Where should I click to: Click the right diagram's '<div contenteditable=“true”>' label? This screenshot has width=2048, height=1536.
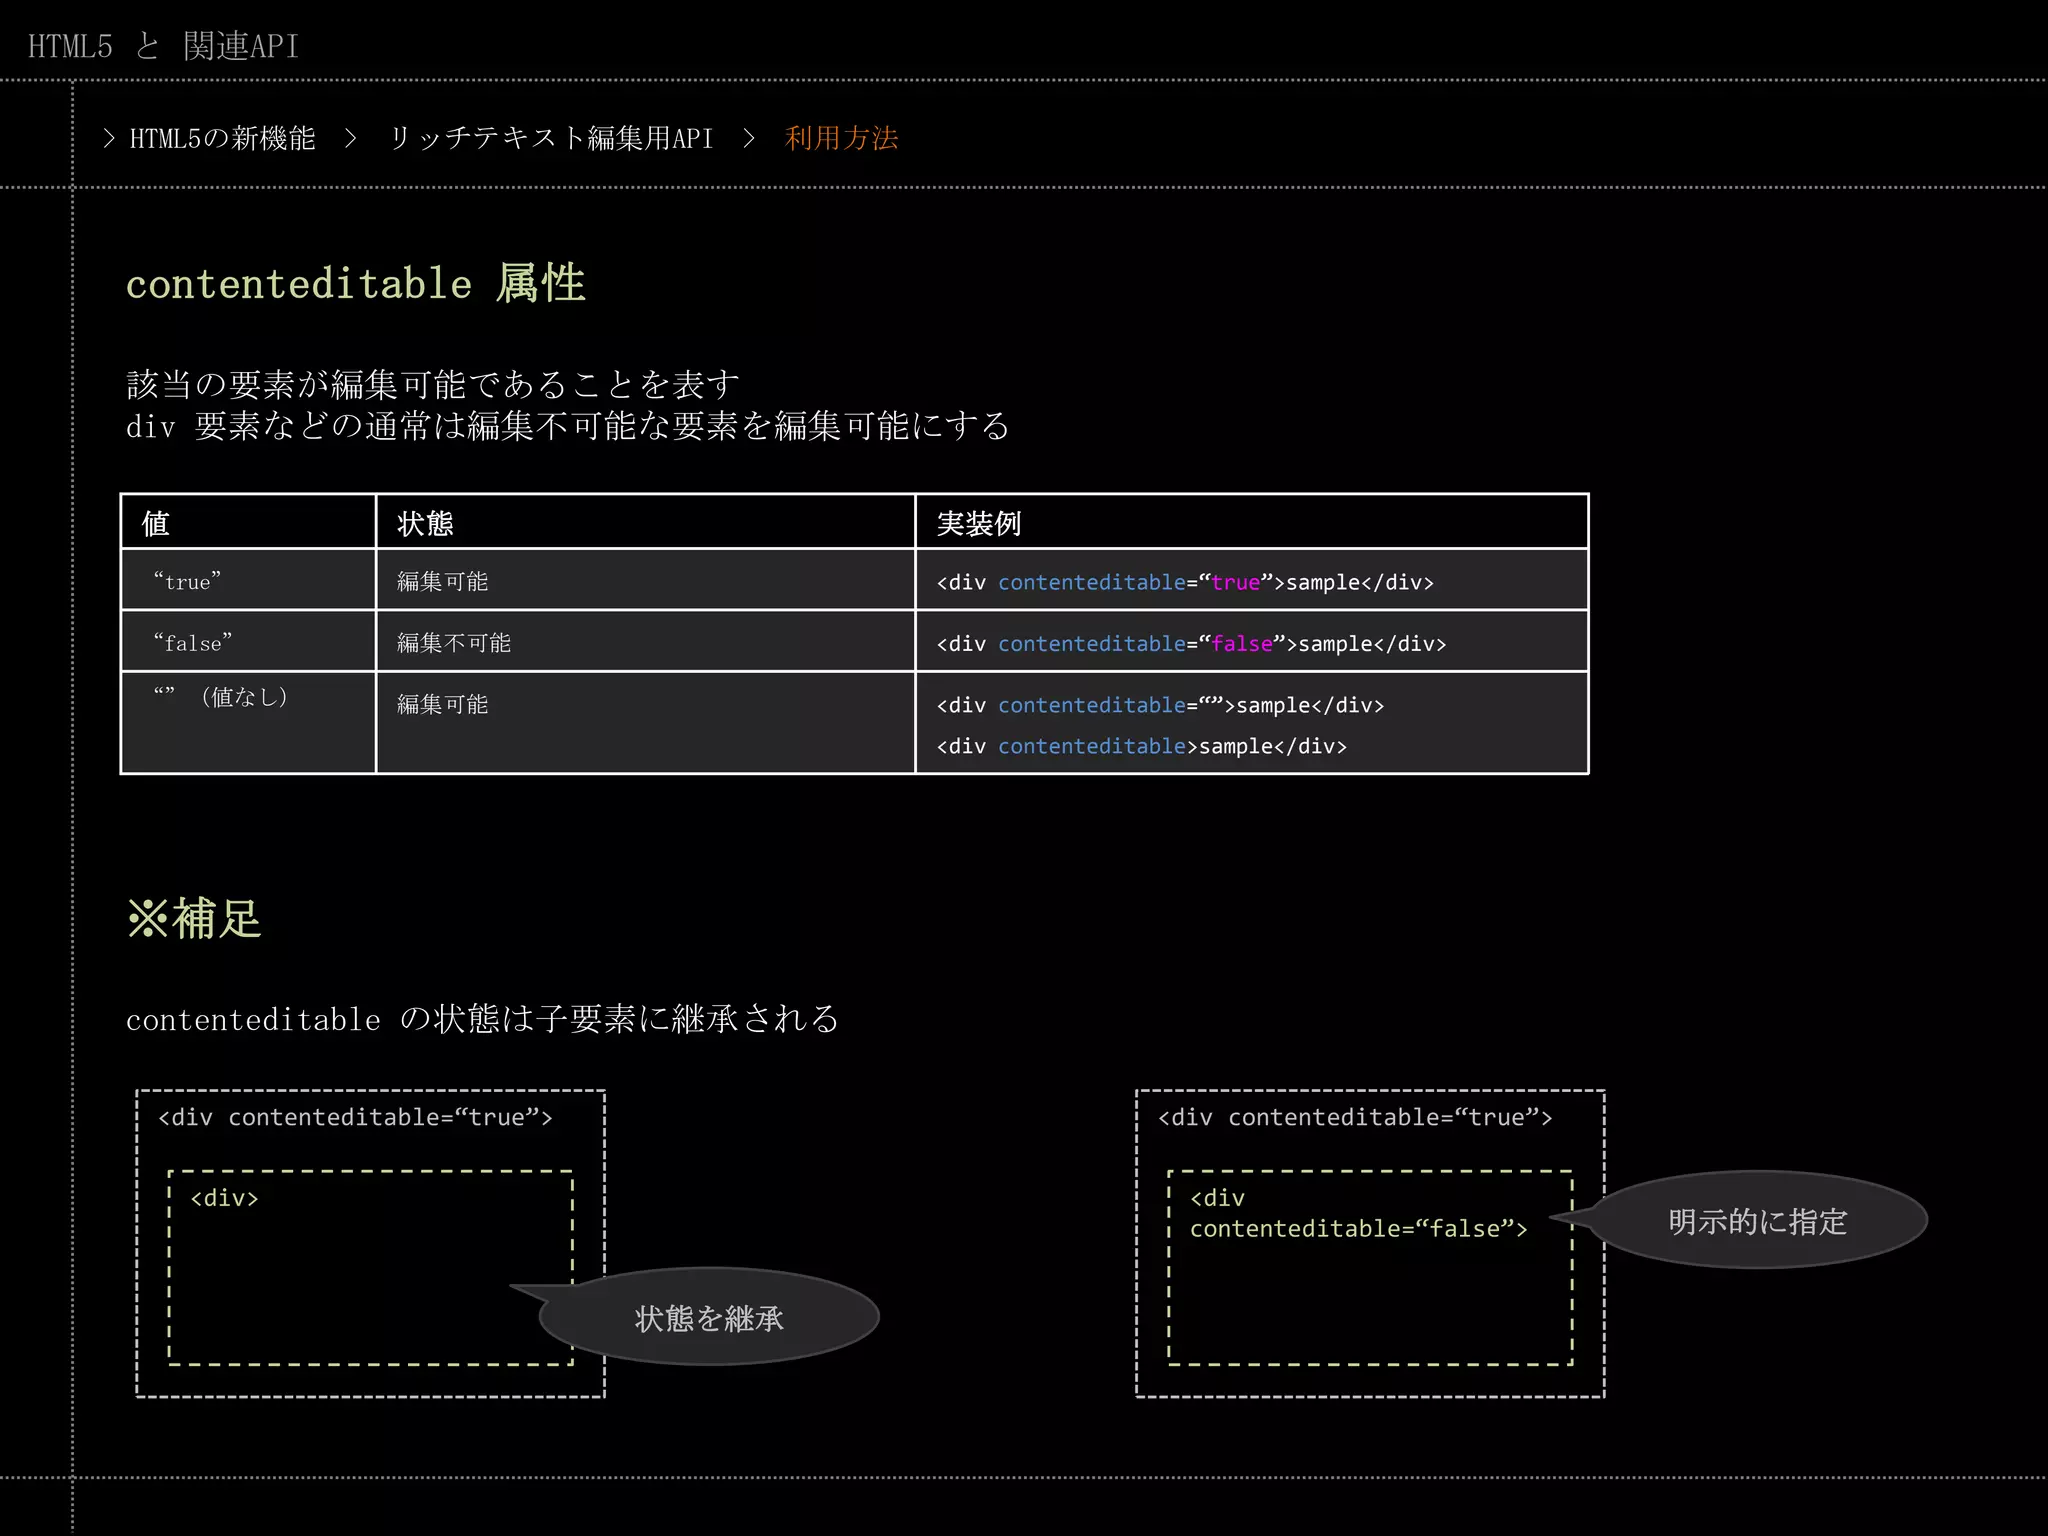pos(1355,1117)
